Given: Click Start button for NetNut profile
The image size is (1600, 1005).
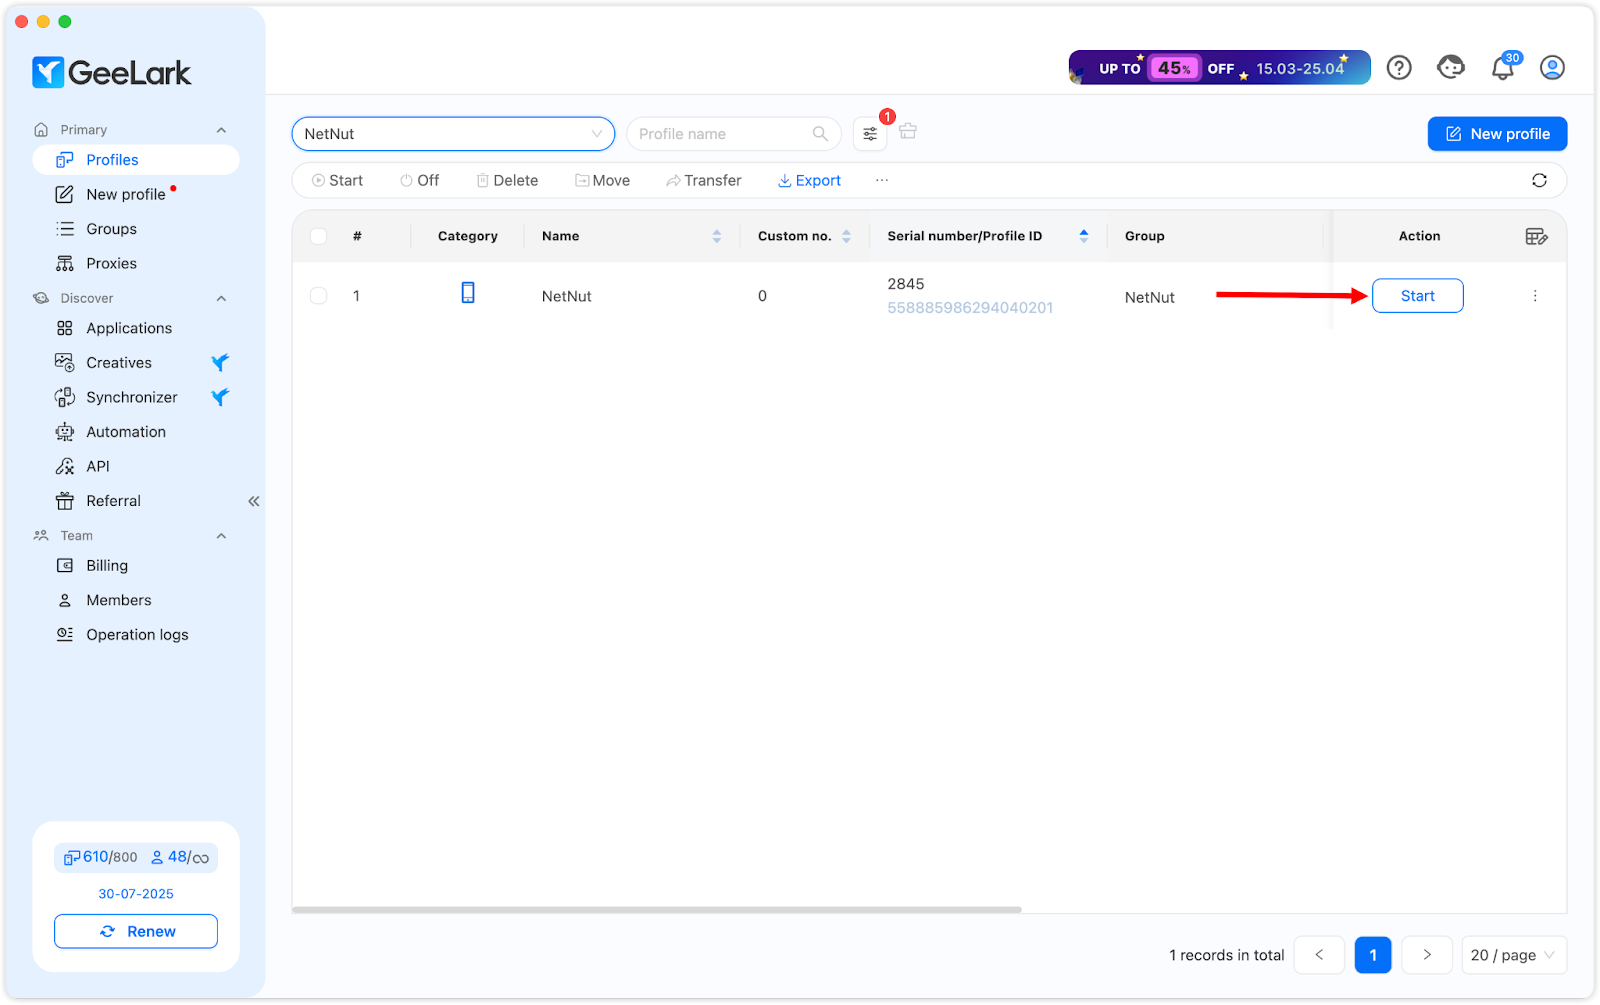Looking at the screenshot, I should (1417, 296).
